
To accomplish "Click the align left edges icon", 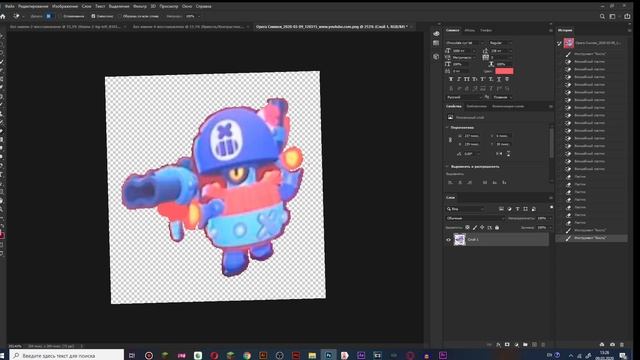I will point(451,182).
